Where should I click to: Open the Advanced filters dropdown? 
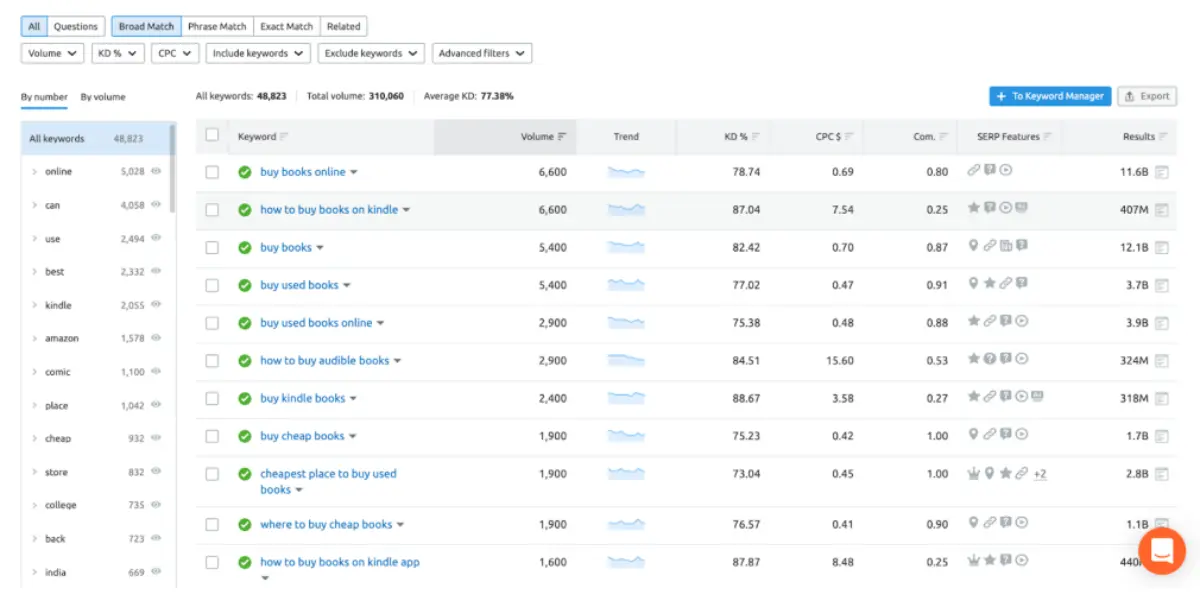(482, 53)
